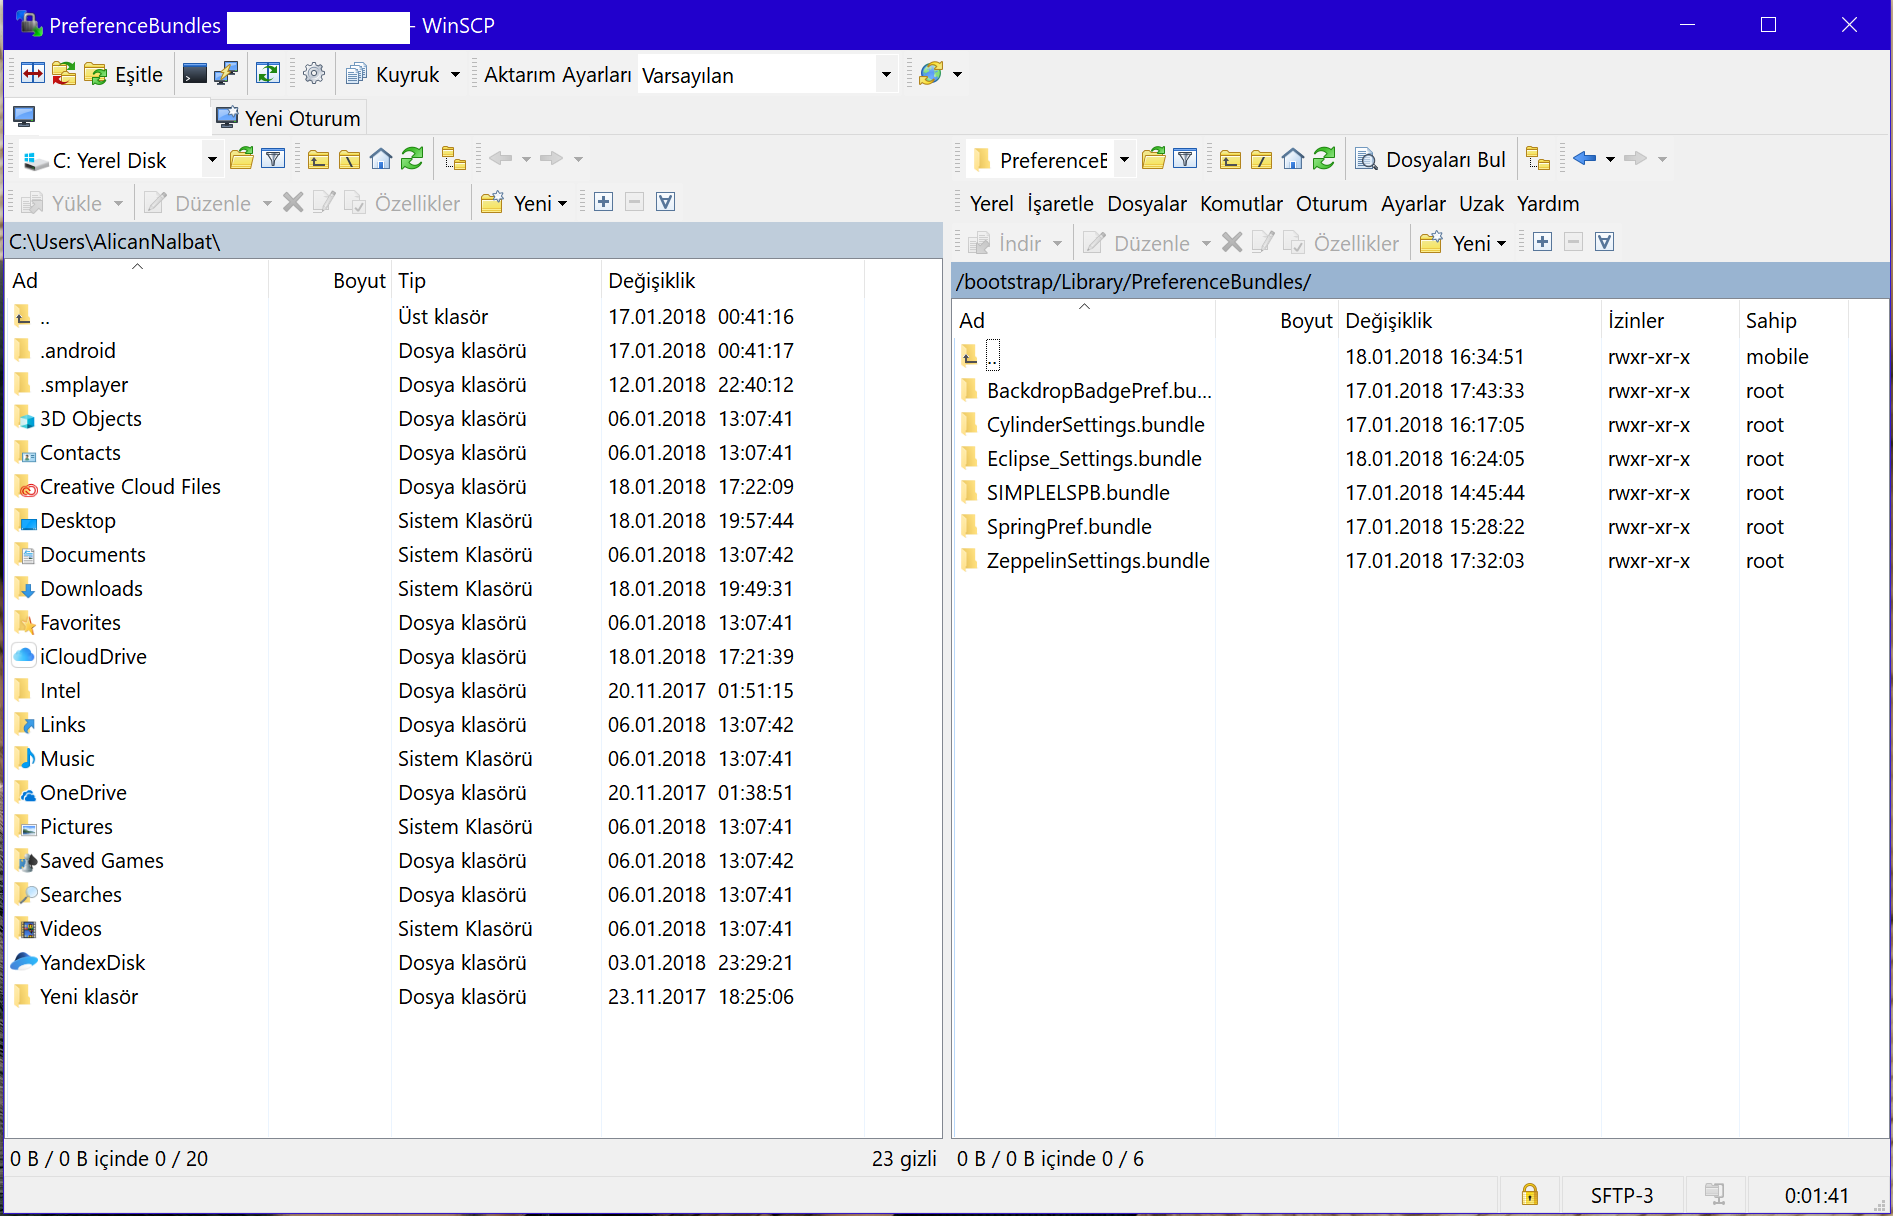The height and width of the screenshot is (1216, 1893).
Task: Select the ZeppelinSettings.bundle remote folder
Action: [x=1097, y=561]
